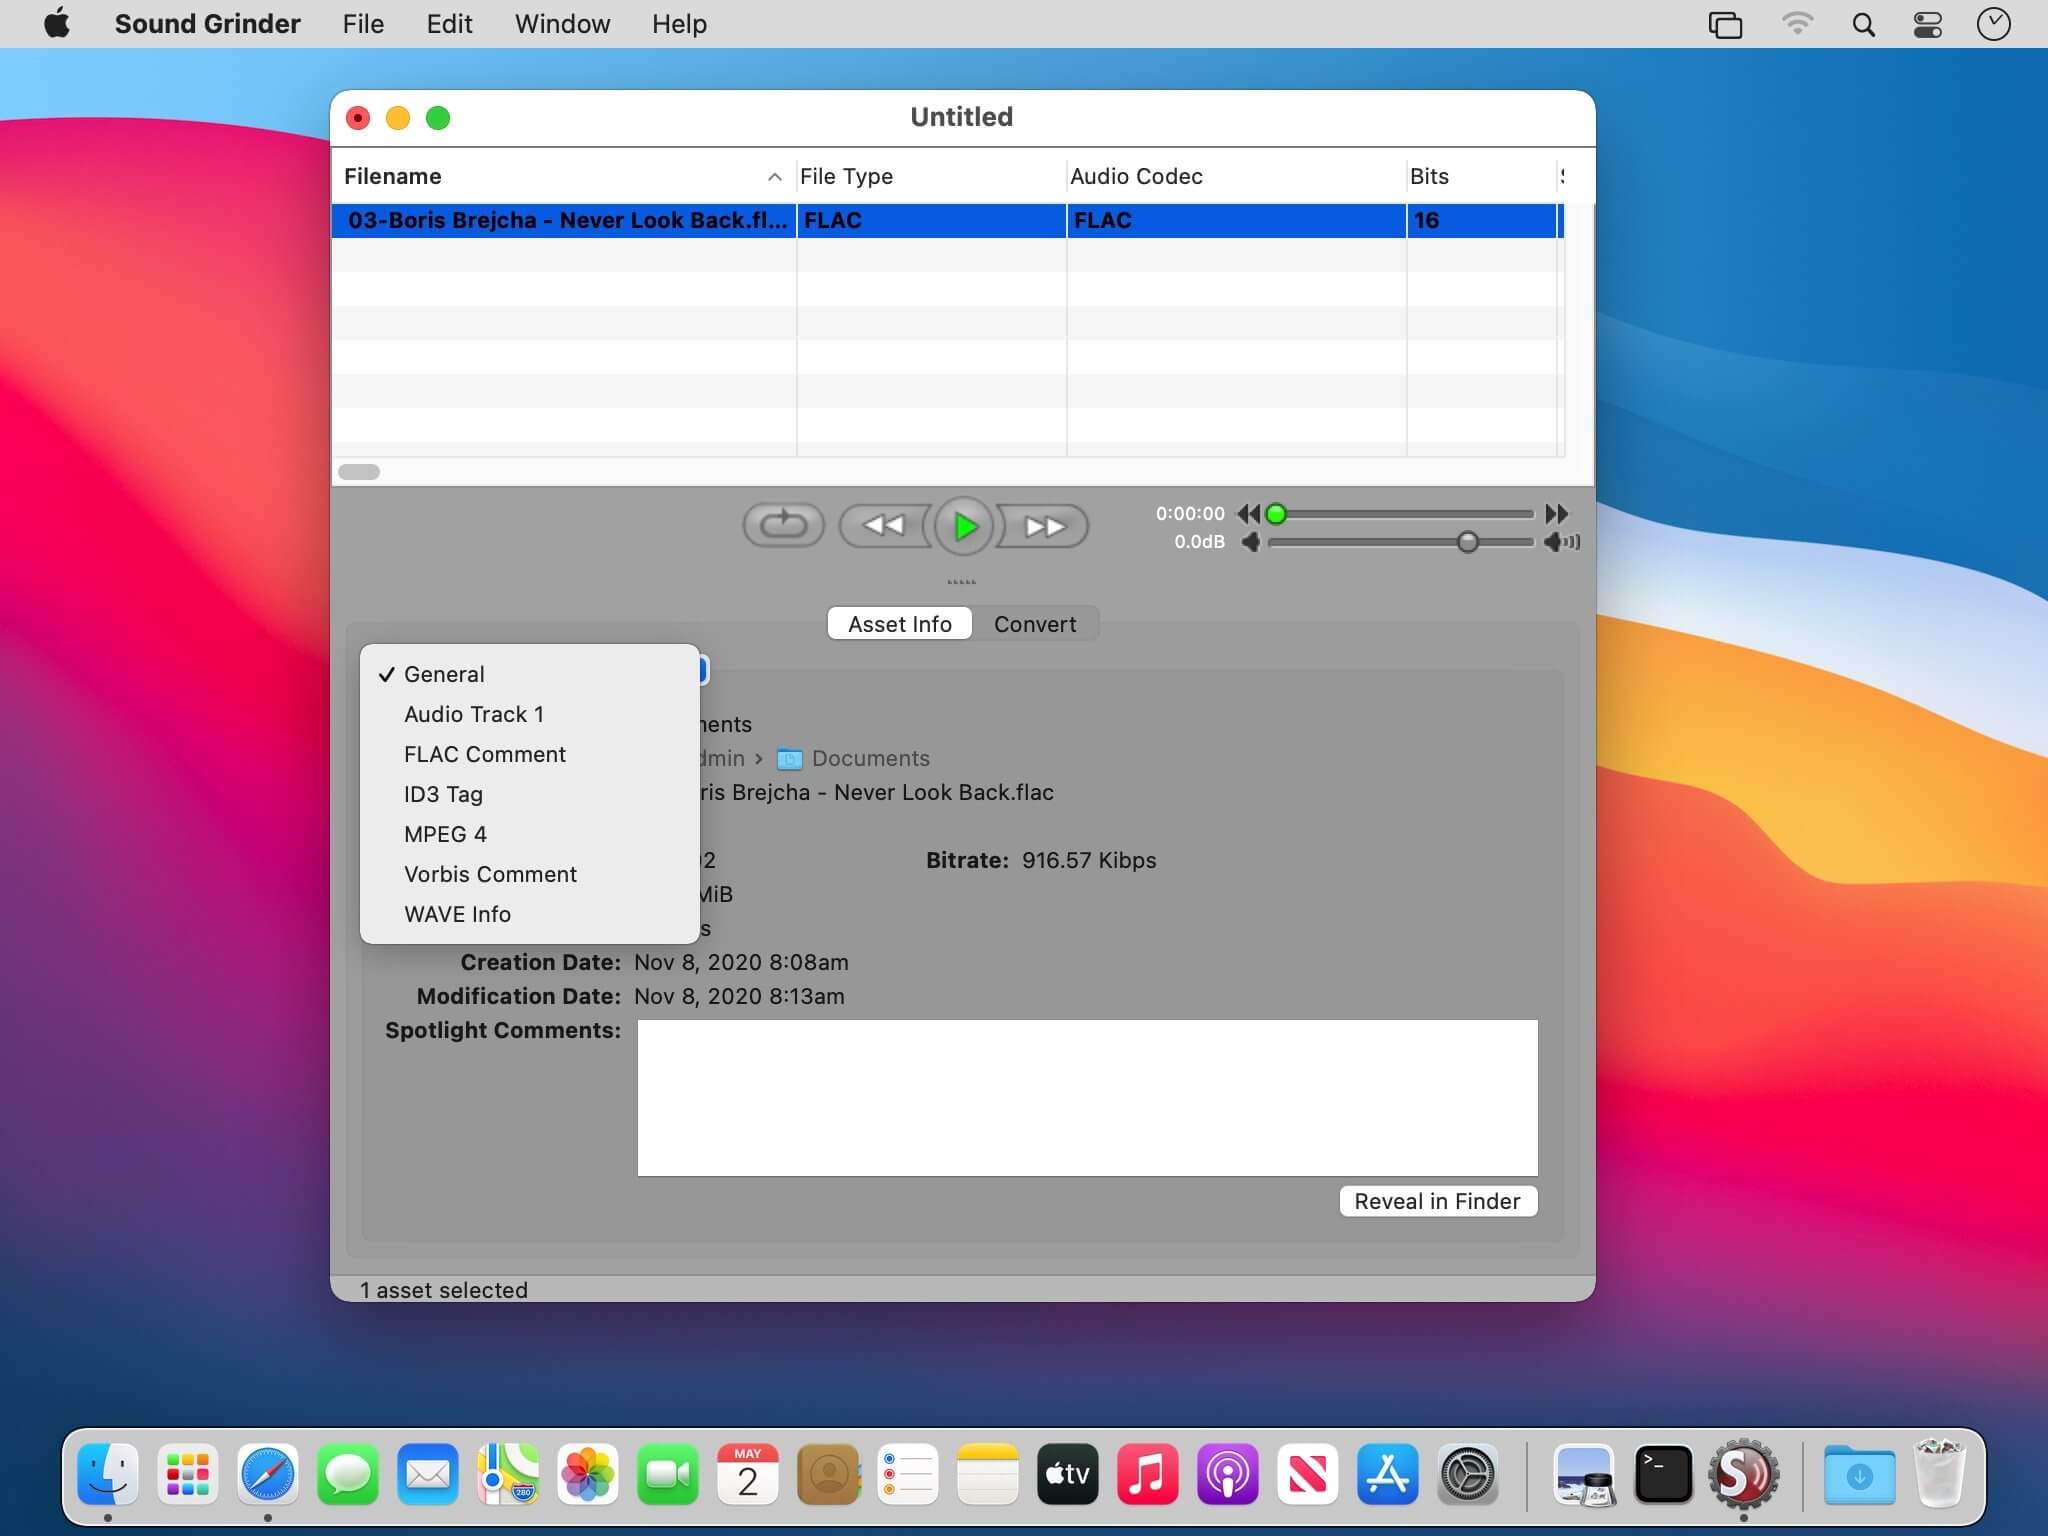Image resolution: width=2048 pixels, height=1536 pixels.
Task: Skip to start of track icon
Action: pos(1248,514)
